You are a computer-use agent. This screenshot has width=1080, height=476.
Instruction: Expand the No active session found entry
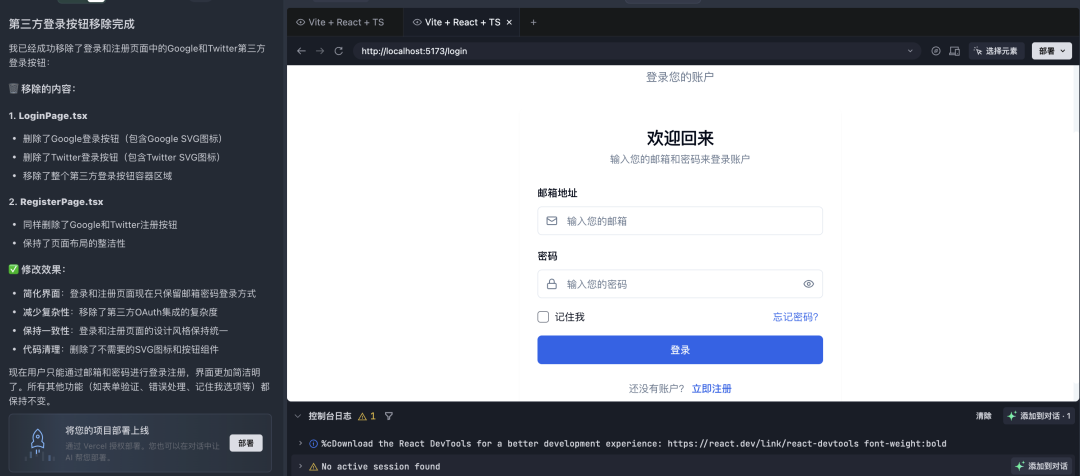tap(300, 466)
